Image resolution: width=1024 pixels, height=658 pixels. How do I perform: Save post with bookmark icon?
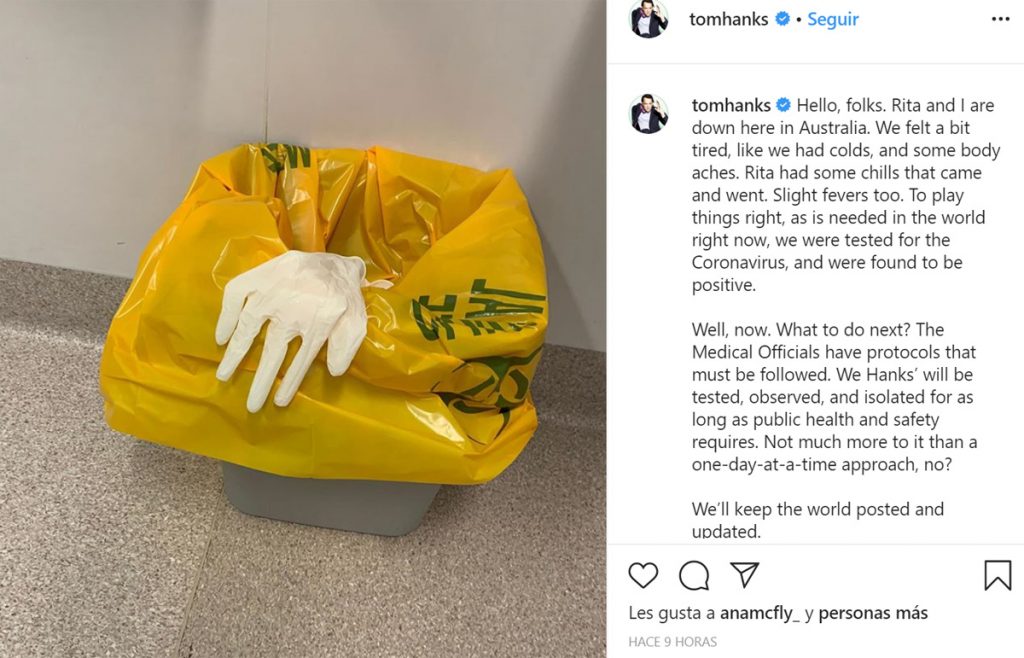997,575
